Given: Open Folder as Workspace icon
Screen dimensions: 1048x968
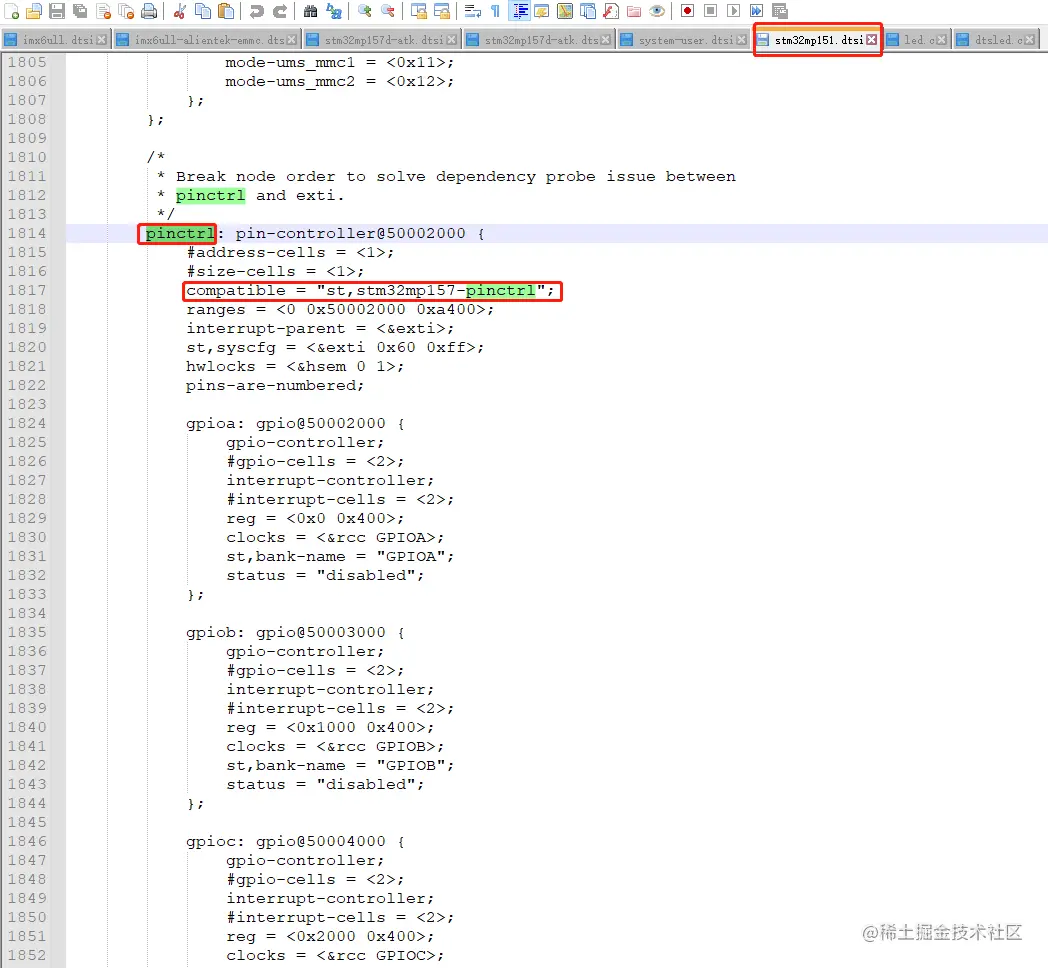Looking at the screenshot, I should pyautogui.click(x=634, y=11).
